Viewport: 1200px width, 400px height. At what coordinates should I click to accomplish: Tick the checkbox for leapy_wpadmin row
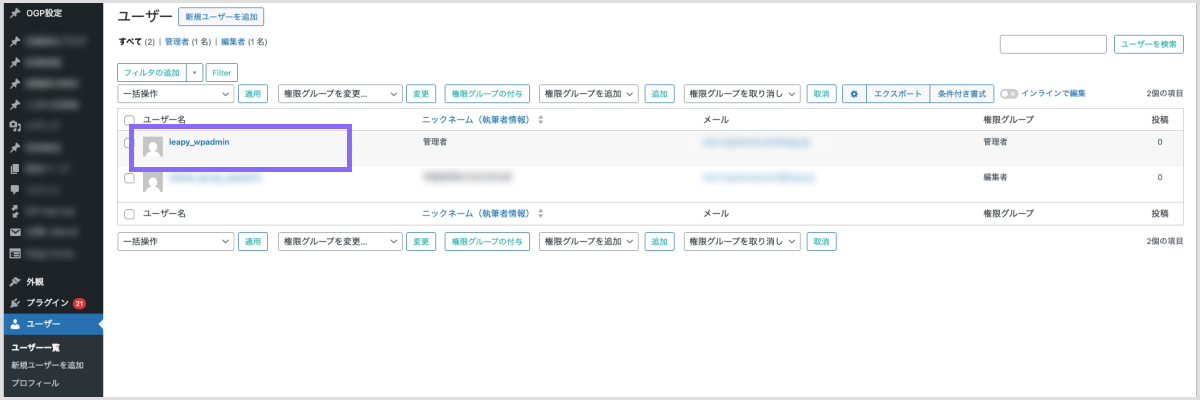point(128,143)
